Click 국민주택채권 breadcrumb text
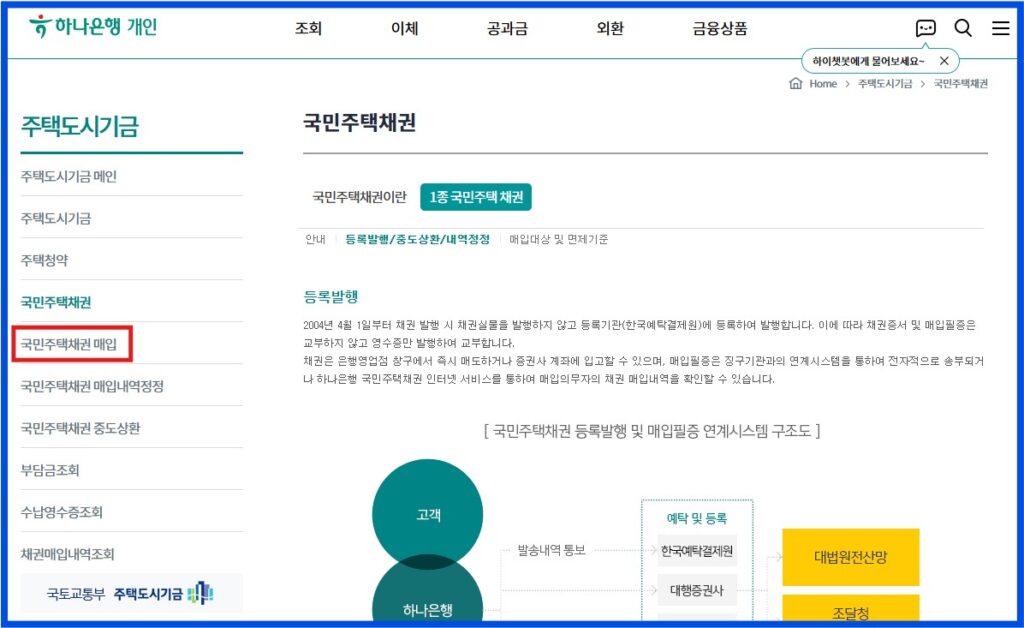This screenshot has height=628, width=1024. [961, 84]
